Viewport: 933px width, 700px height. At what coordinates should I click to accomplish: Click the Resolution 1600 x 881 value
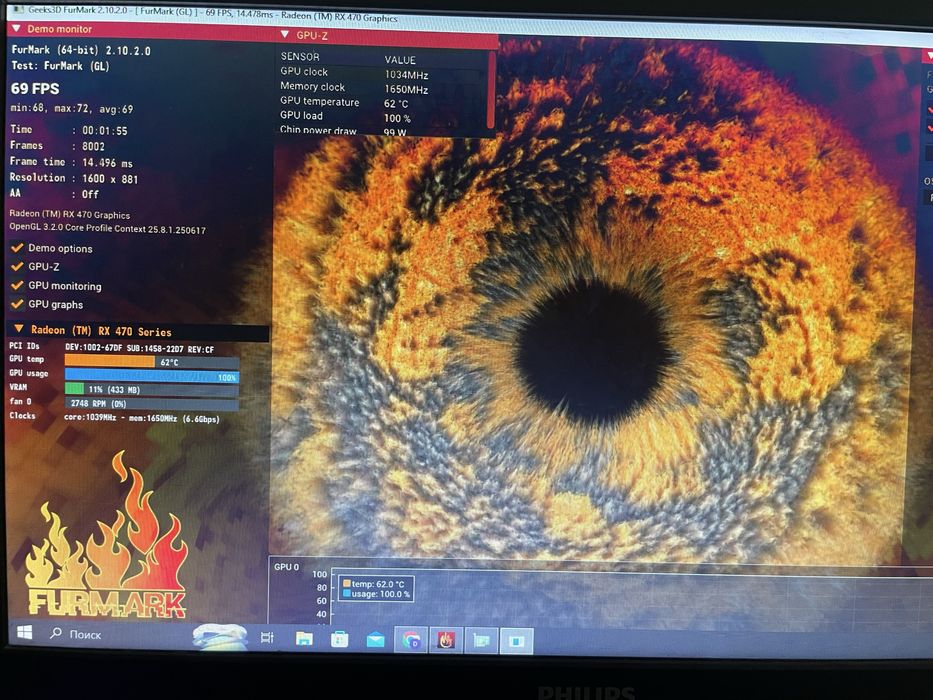tap(110, 179)
